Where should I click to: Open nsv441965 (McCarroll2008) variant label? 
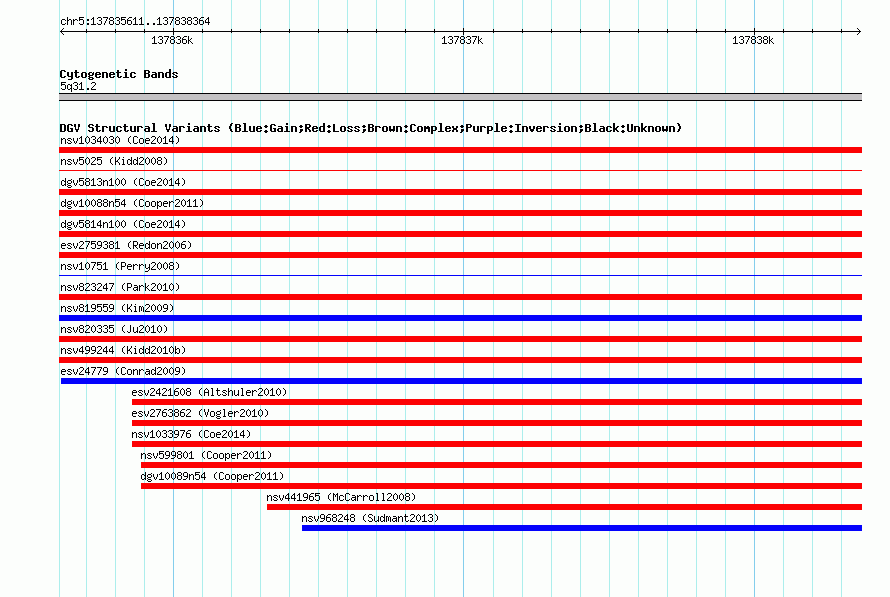[341, 497]
